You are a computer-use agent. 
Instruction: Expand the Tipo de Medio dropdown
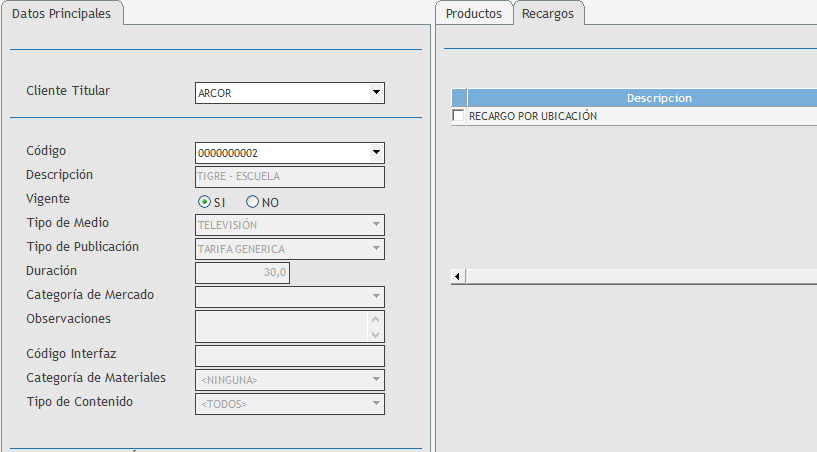pyautogui.click(x=376, y=225)
